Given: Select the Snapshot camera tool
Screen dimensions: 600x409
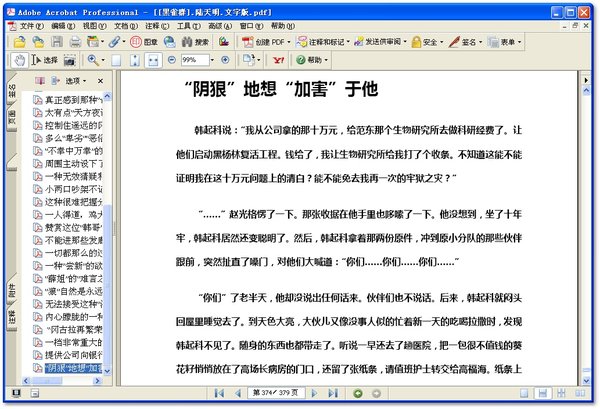Looking at the screenshot, I should (x=69, y=60).
